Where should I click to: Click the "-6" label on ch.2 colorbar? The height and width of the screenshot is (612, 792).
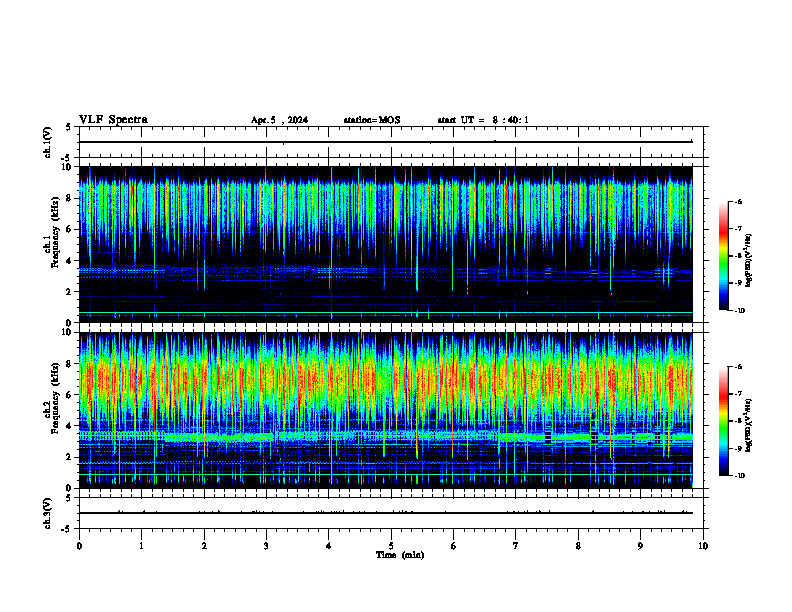tap(738, 367)
